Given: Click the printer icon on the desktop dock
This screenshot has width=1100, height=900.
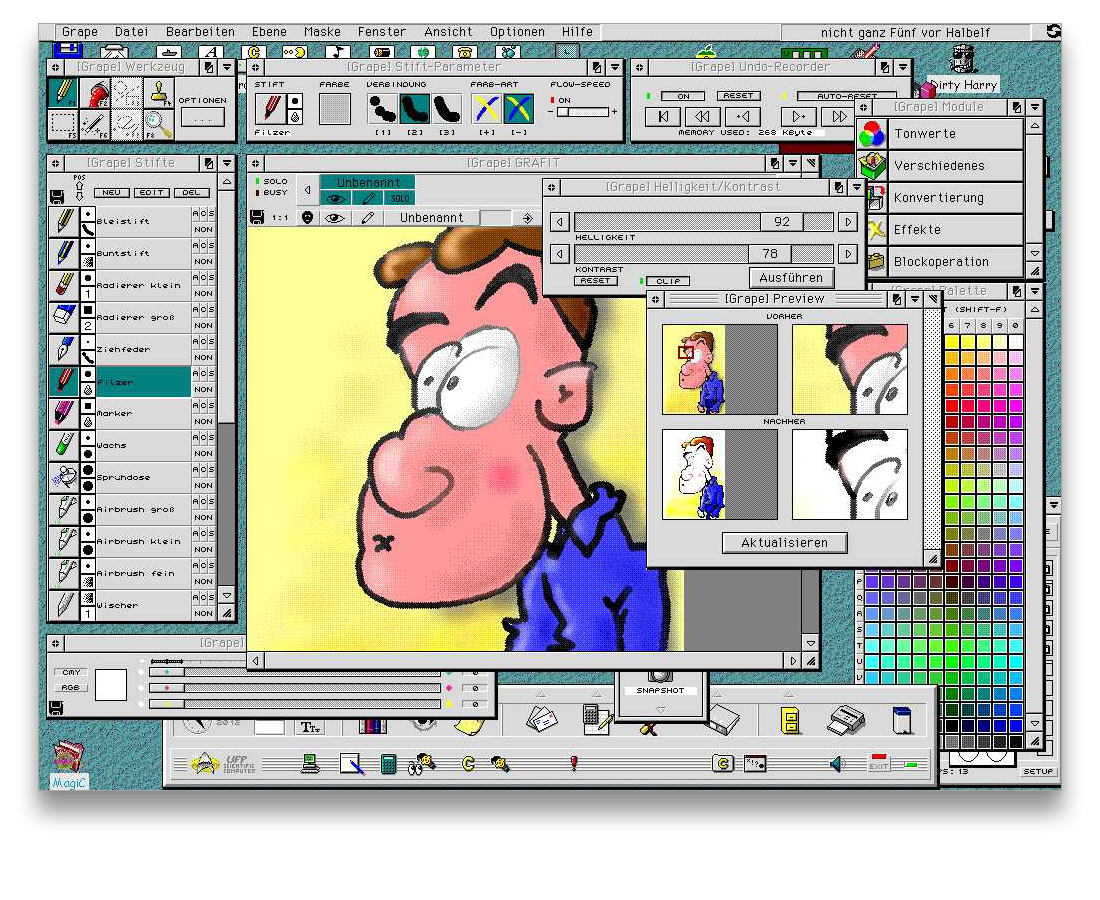Looking at the screenshot, I should pyautogui.click(x=847, y=720).
